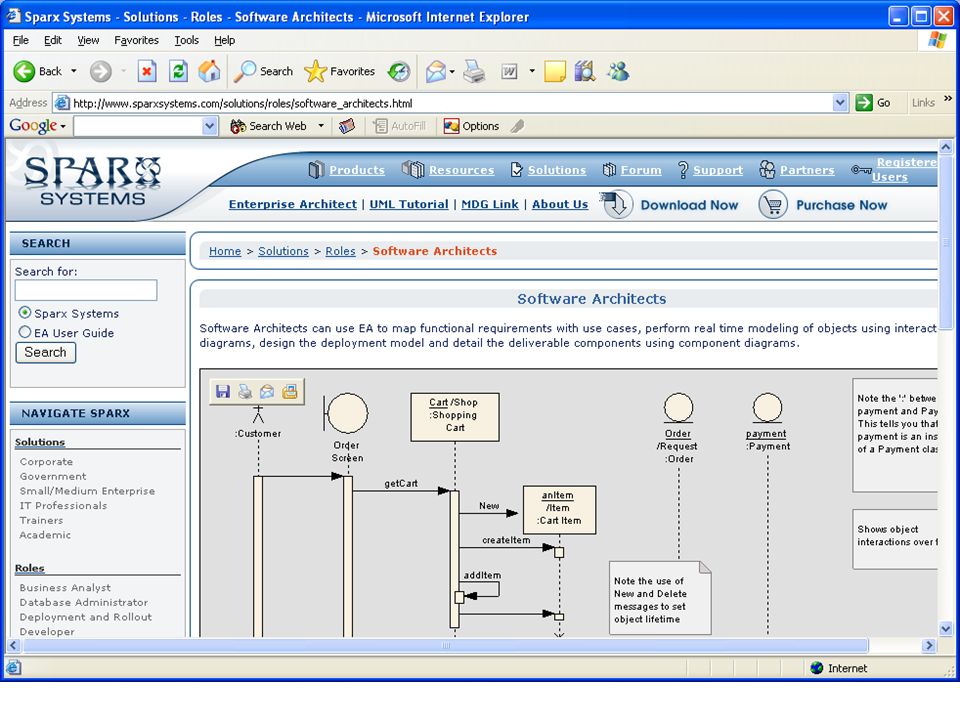
Task: Click the About Us link
Action: [x=560, y=204]
